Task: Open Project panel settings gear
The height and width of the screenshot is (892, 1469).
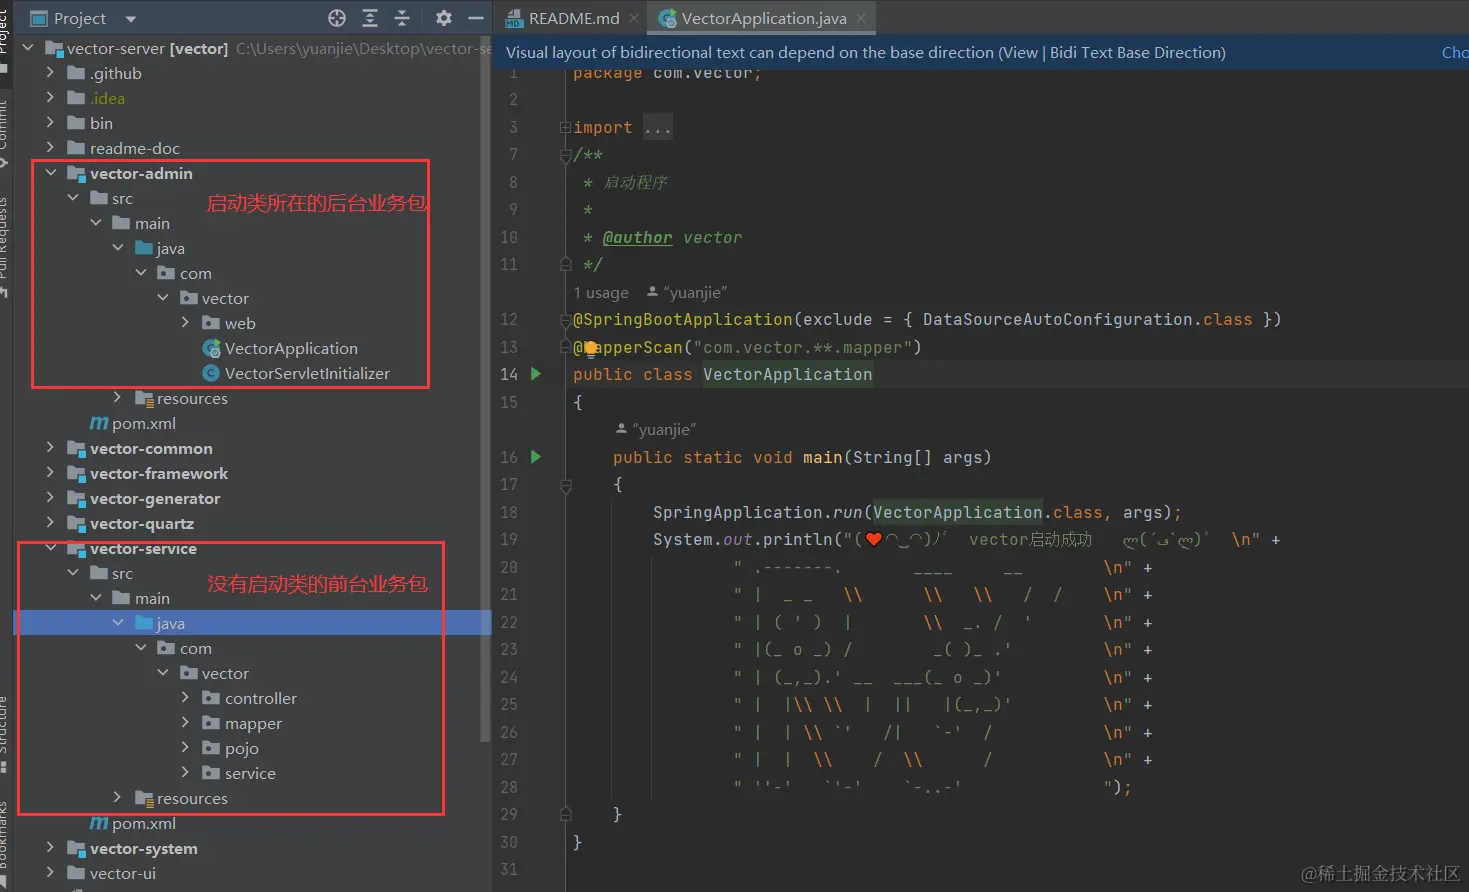Action: pos(444,18)
